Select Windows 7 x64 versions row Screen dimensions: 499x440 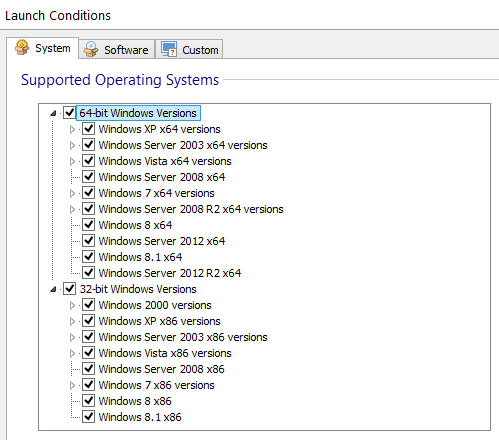tap(157, 193)
